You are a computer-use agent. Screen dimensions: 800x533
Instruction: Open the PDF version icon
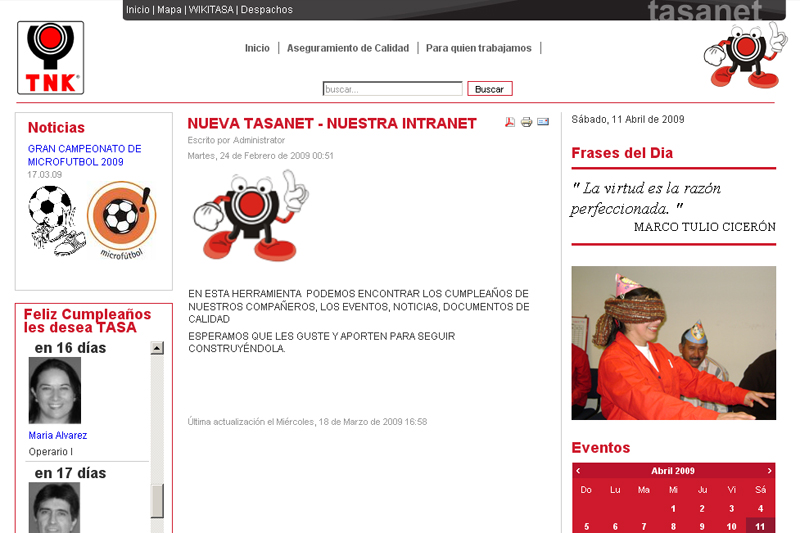tap(510, 122)
